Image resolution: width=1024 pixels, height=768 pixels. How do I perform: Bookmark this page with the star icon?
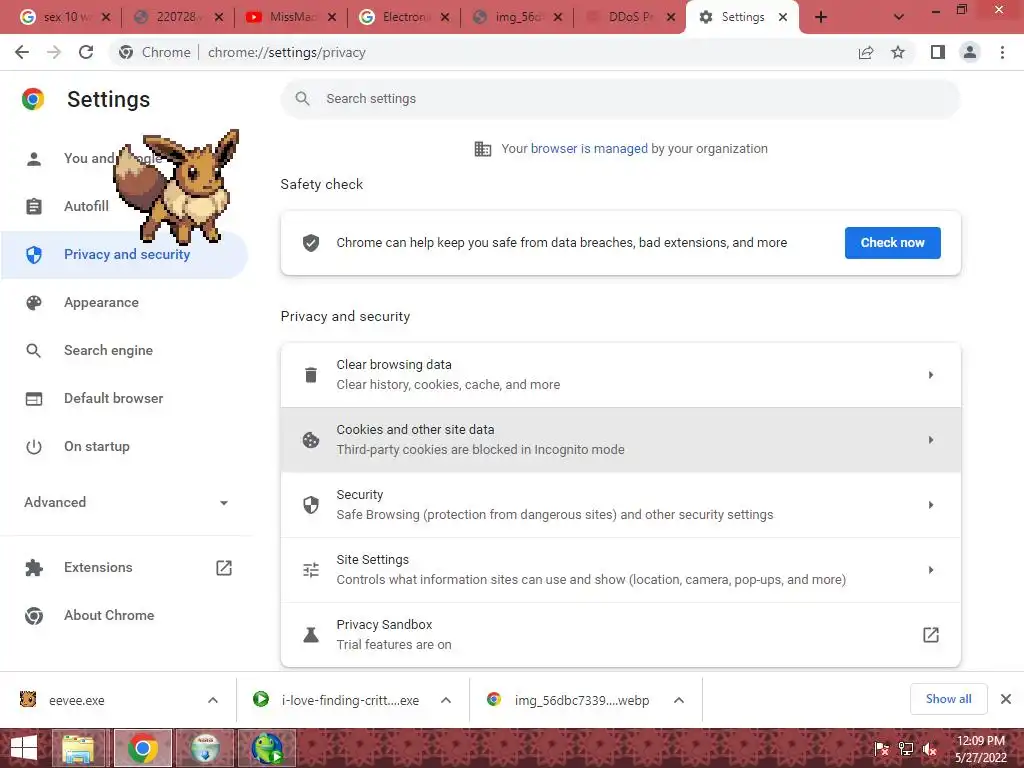click(x=898, y=52)
